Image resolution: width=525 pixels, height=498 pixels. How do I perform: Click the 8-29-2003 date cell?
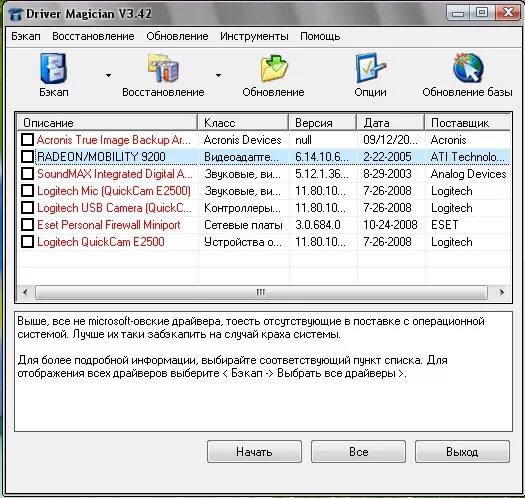tap(387, 174)
